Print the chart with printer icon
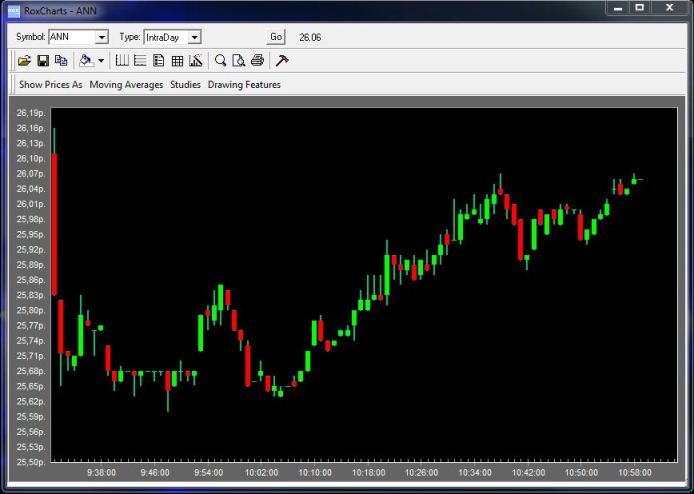 [257, 61]
